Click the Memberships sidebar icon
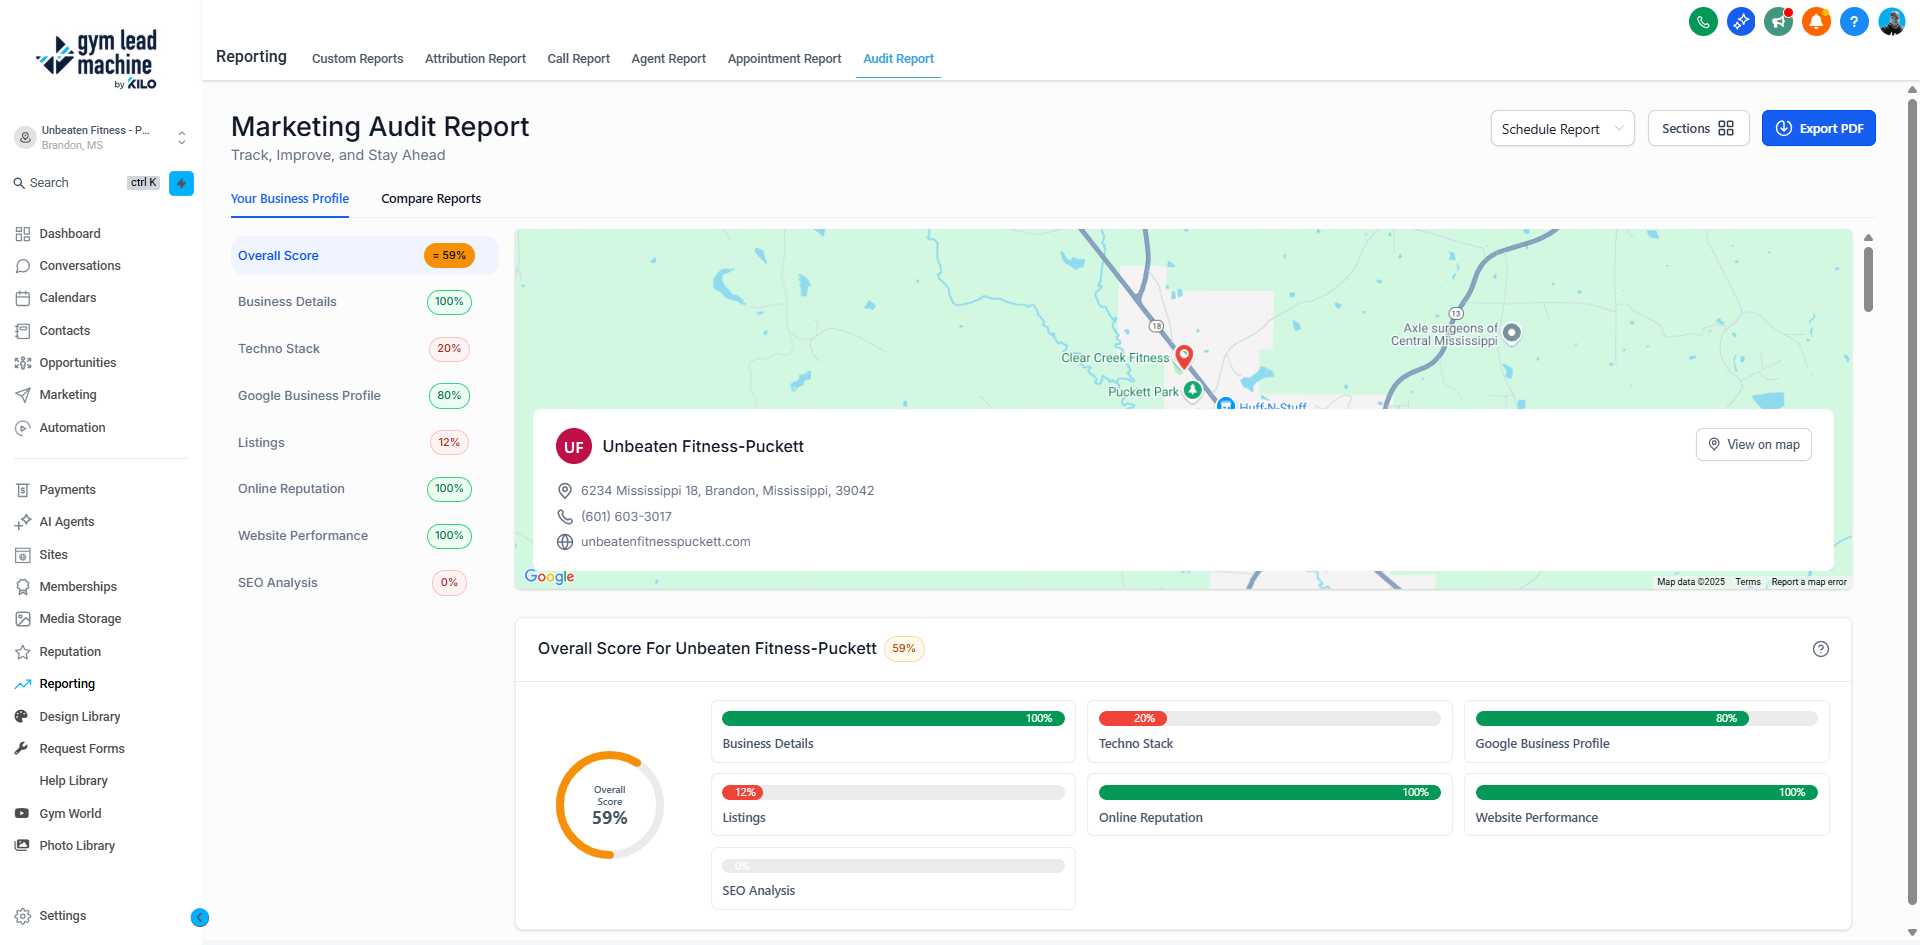The image size is (1920, 945). coord(23,587)
